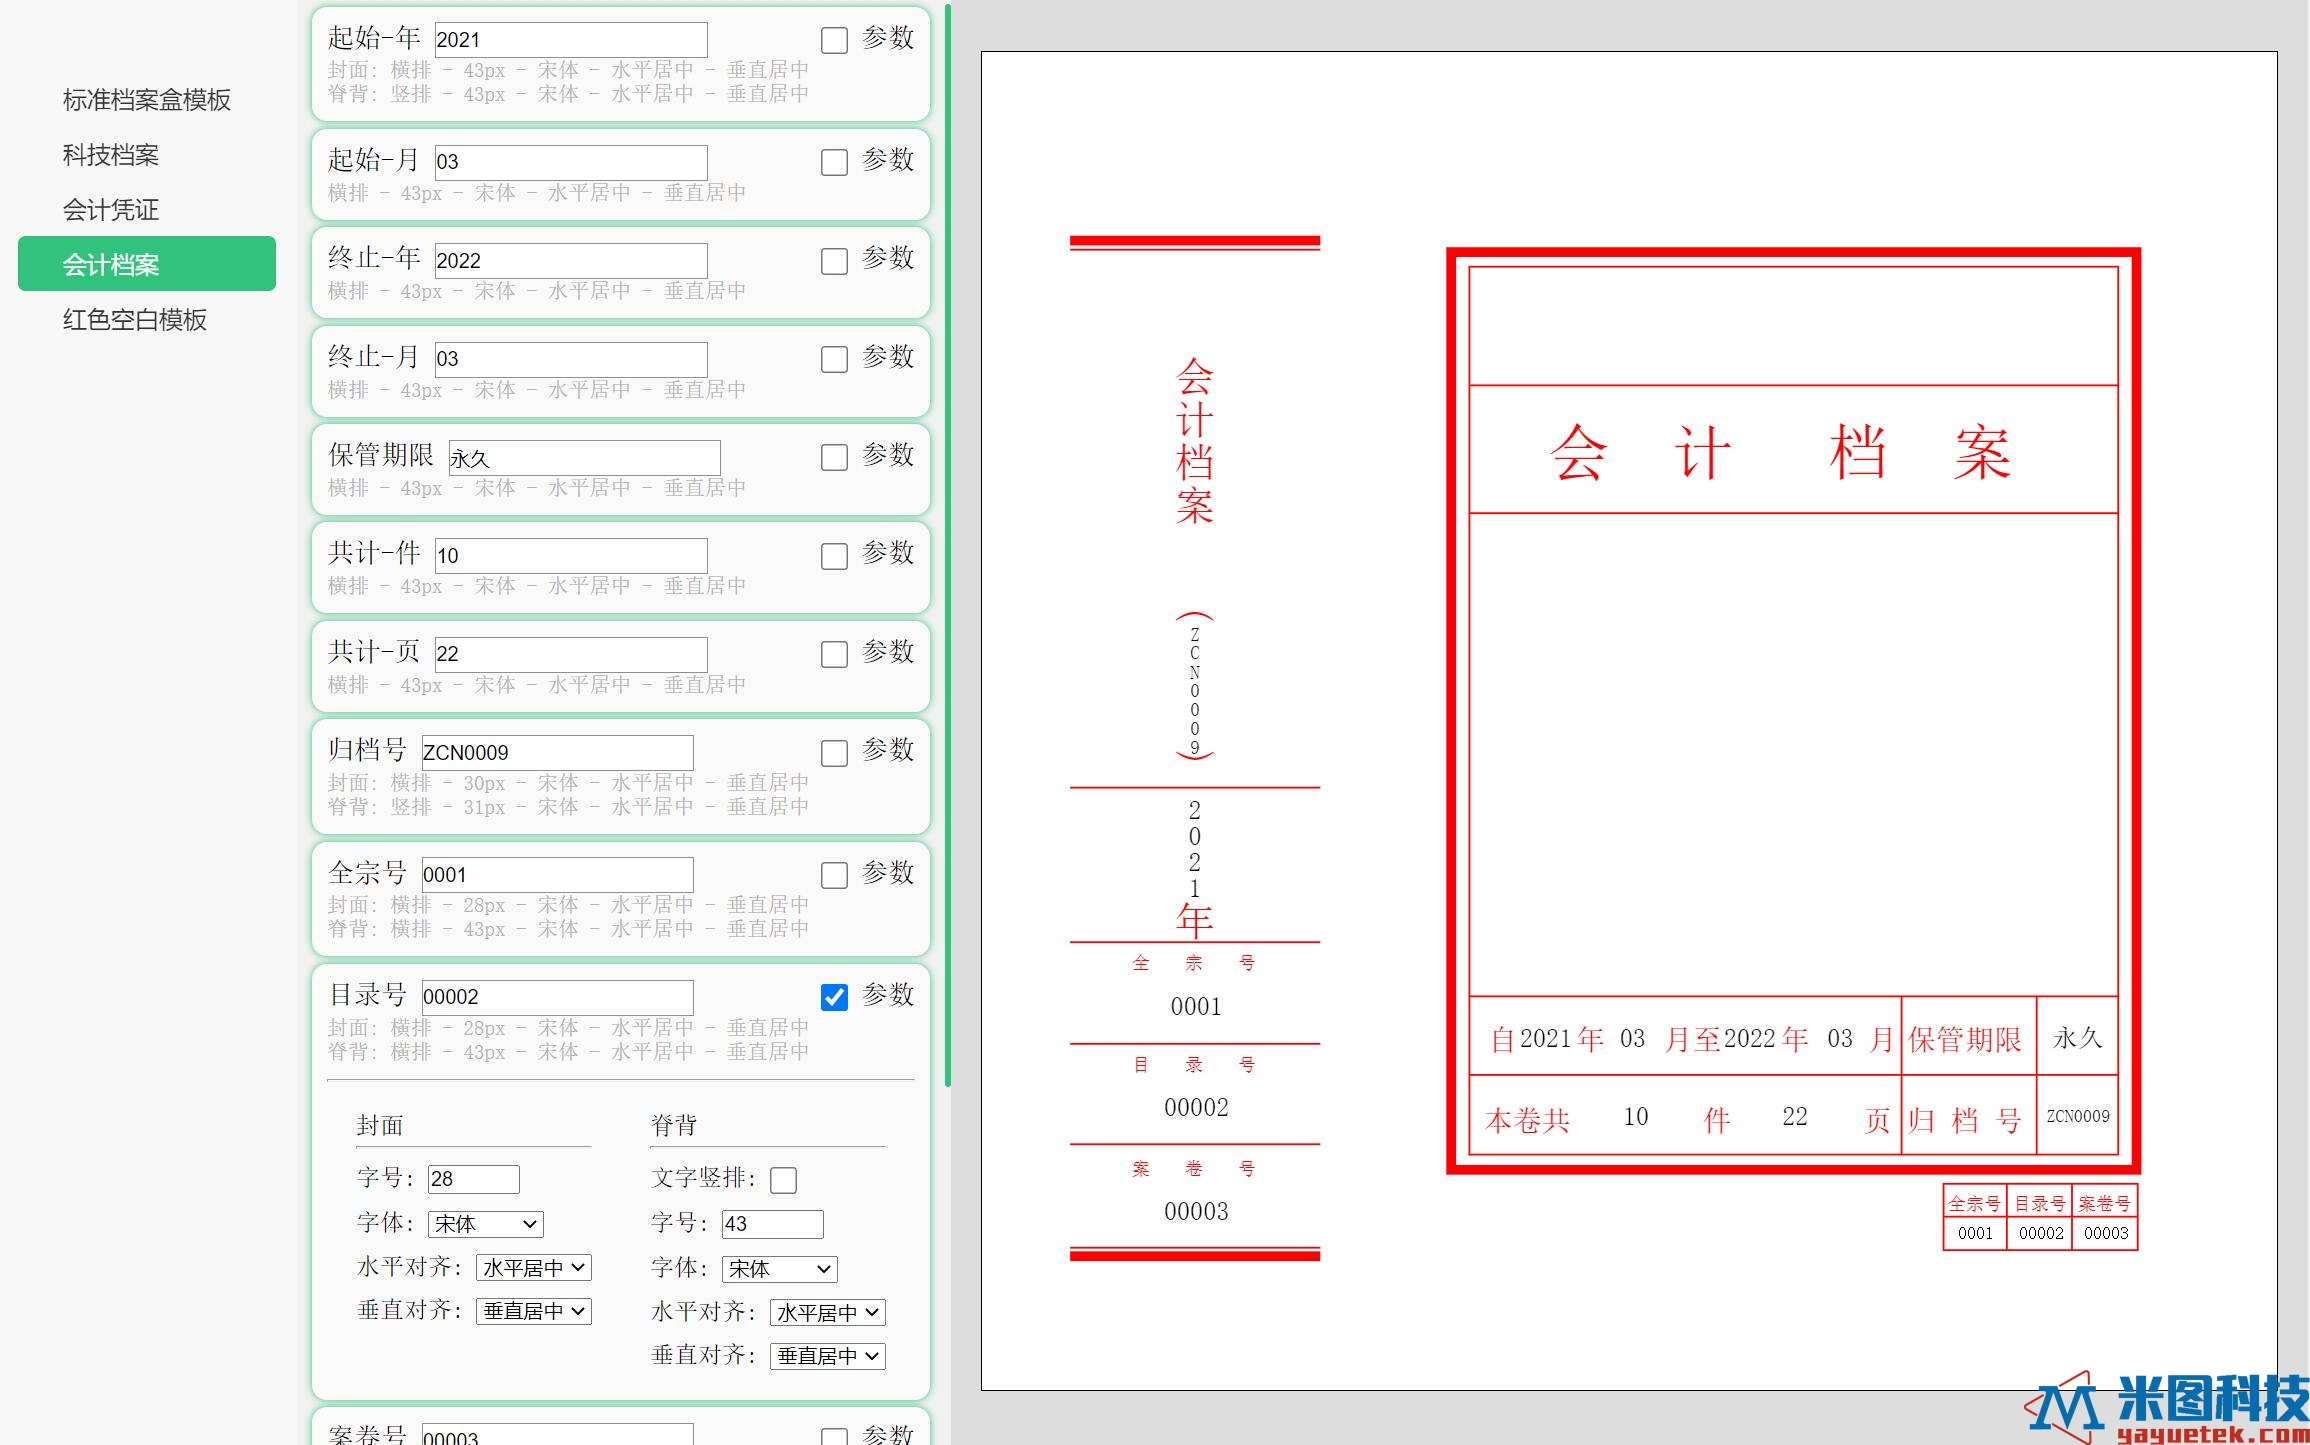Uncheck 参数 checkbox for 目录号
2310x1445 pixels.
point(834,997)
